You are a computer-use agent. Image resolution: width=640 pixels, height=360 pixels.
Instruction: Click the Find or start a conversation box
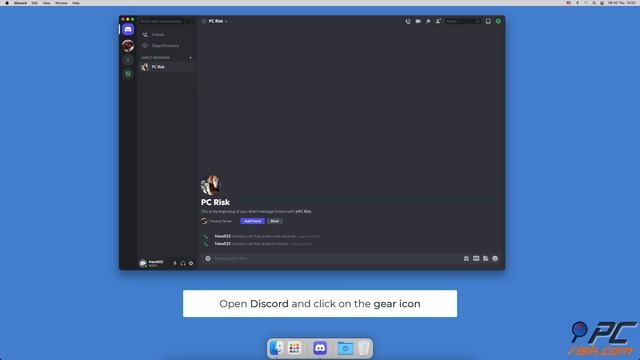(x=167, y=21)
